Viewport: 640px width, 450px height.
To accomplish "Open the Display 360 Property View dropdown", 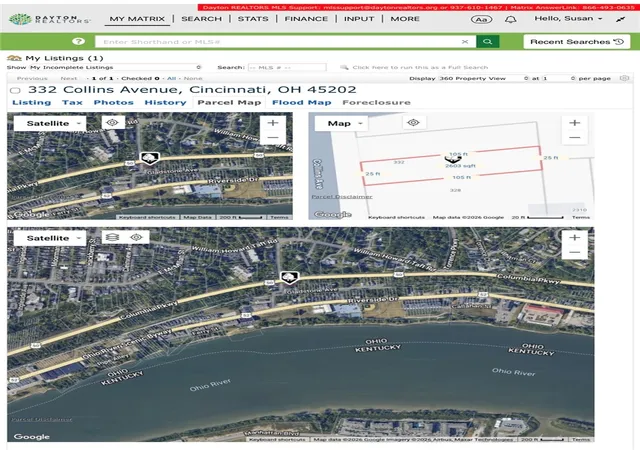I will [484, 78].
